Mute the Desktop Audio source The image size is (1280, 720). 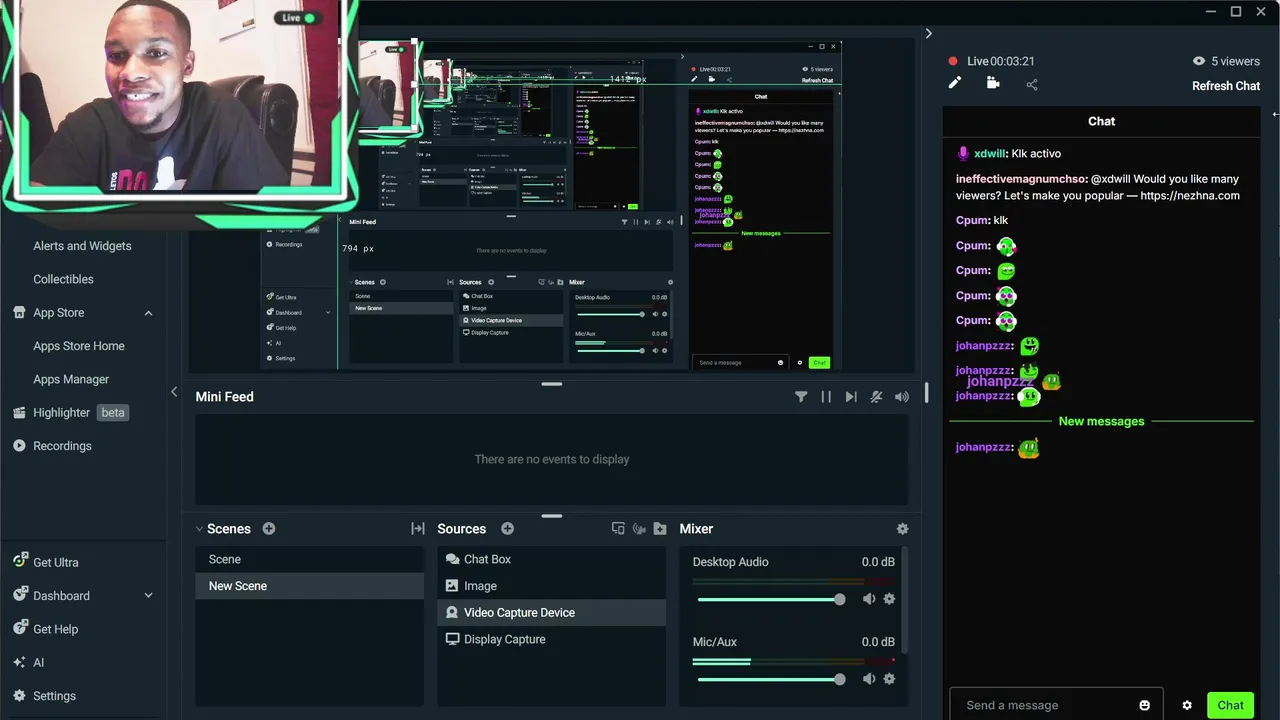(869, 599)
